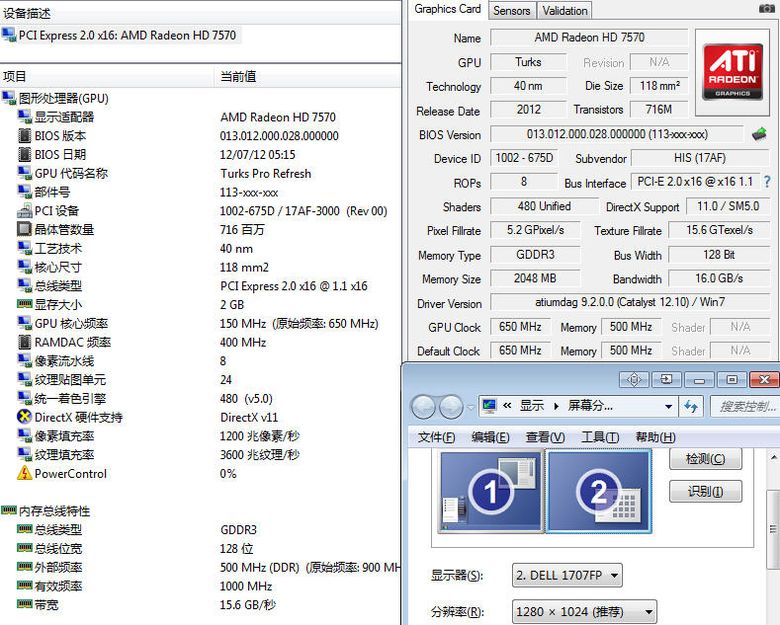
Task: Click the scrollbar thumb in display window
Action: pos(773,528)
